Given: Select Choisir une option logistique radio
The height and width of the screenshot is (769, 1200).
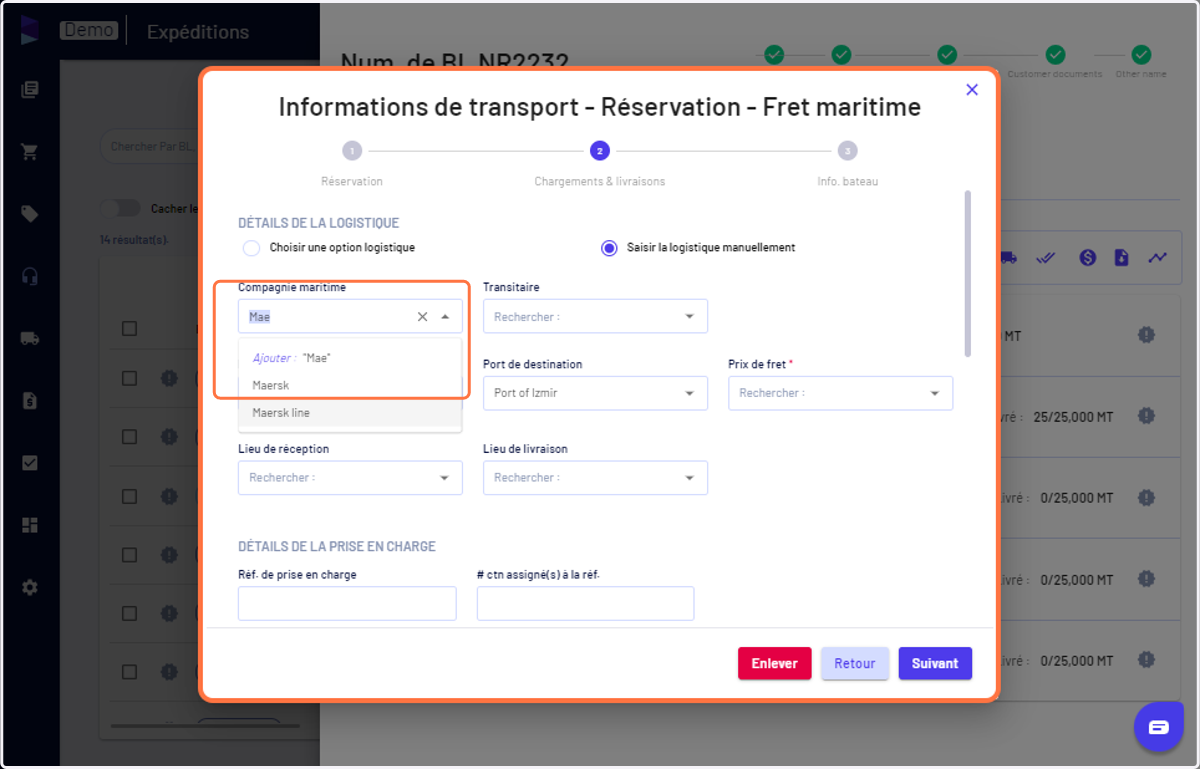Looking at the screenshot, I should click(252, 248).
